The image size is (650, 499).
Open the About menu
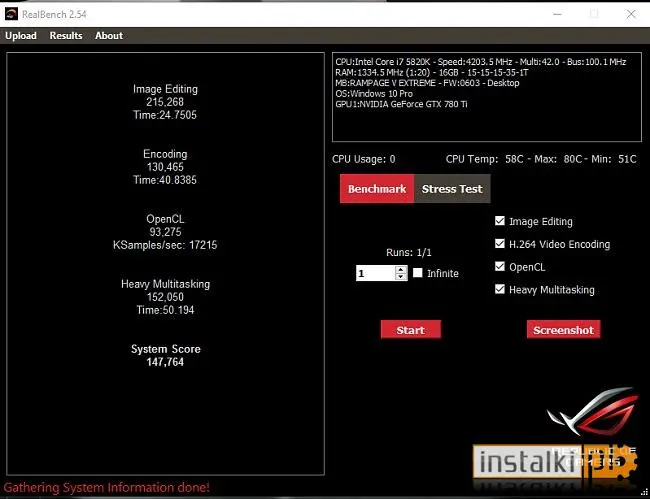109,36
